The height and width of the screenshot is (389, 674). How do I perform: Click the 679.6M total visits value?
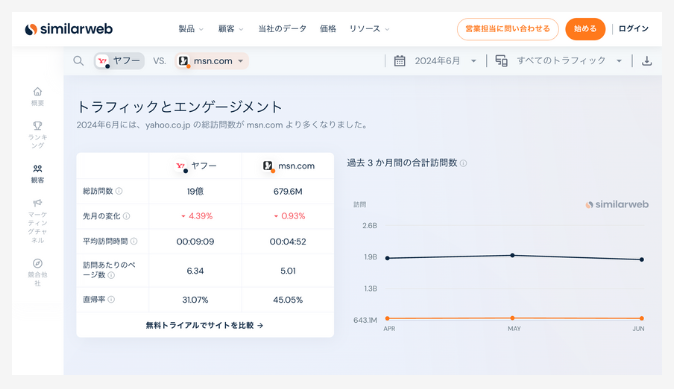tap(288, 191)
